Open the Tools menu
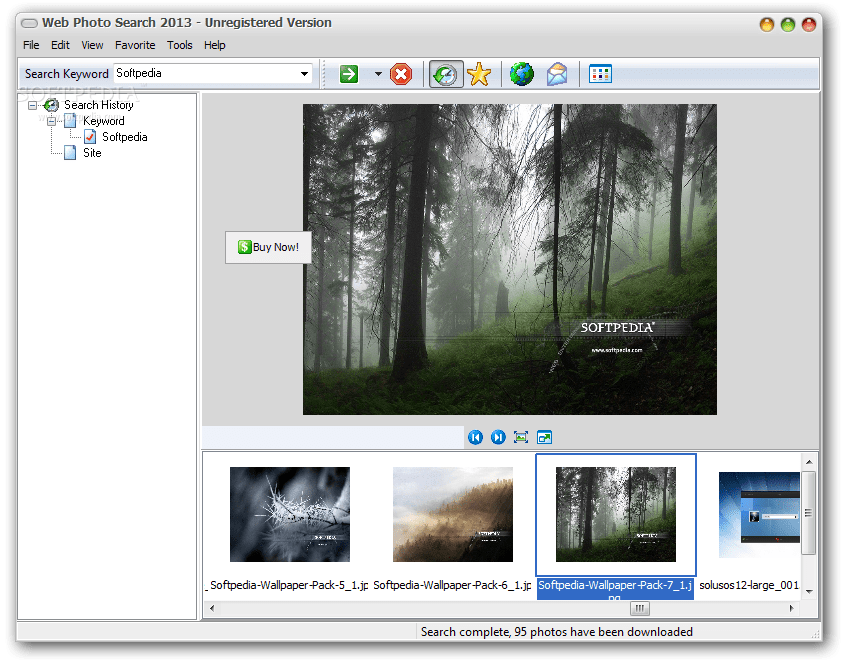 click(180, 45)
